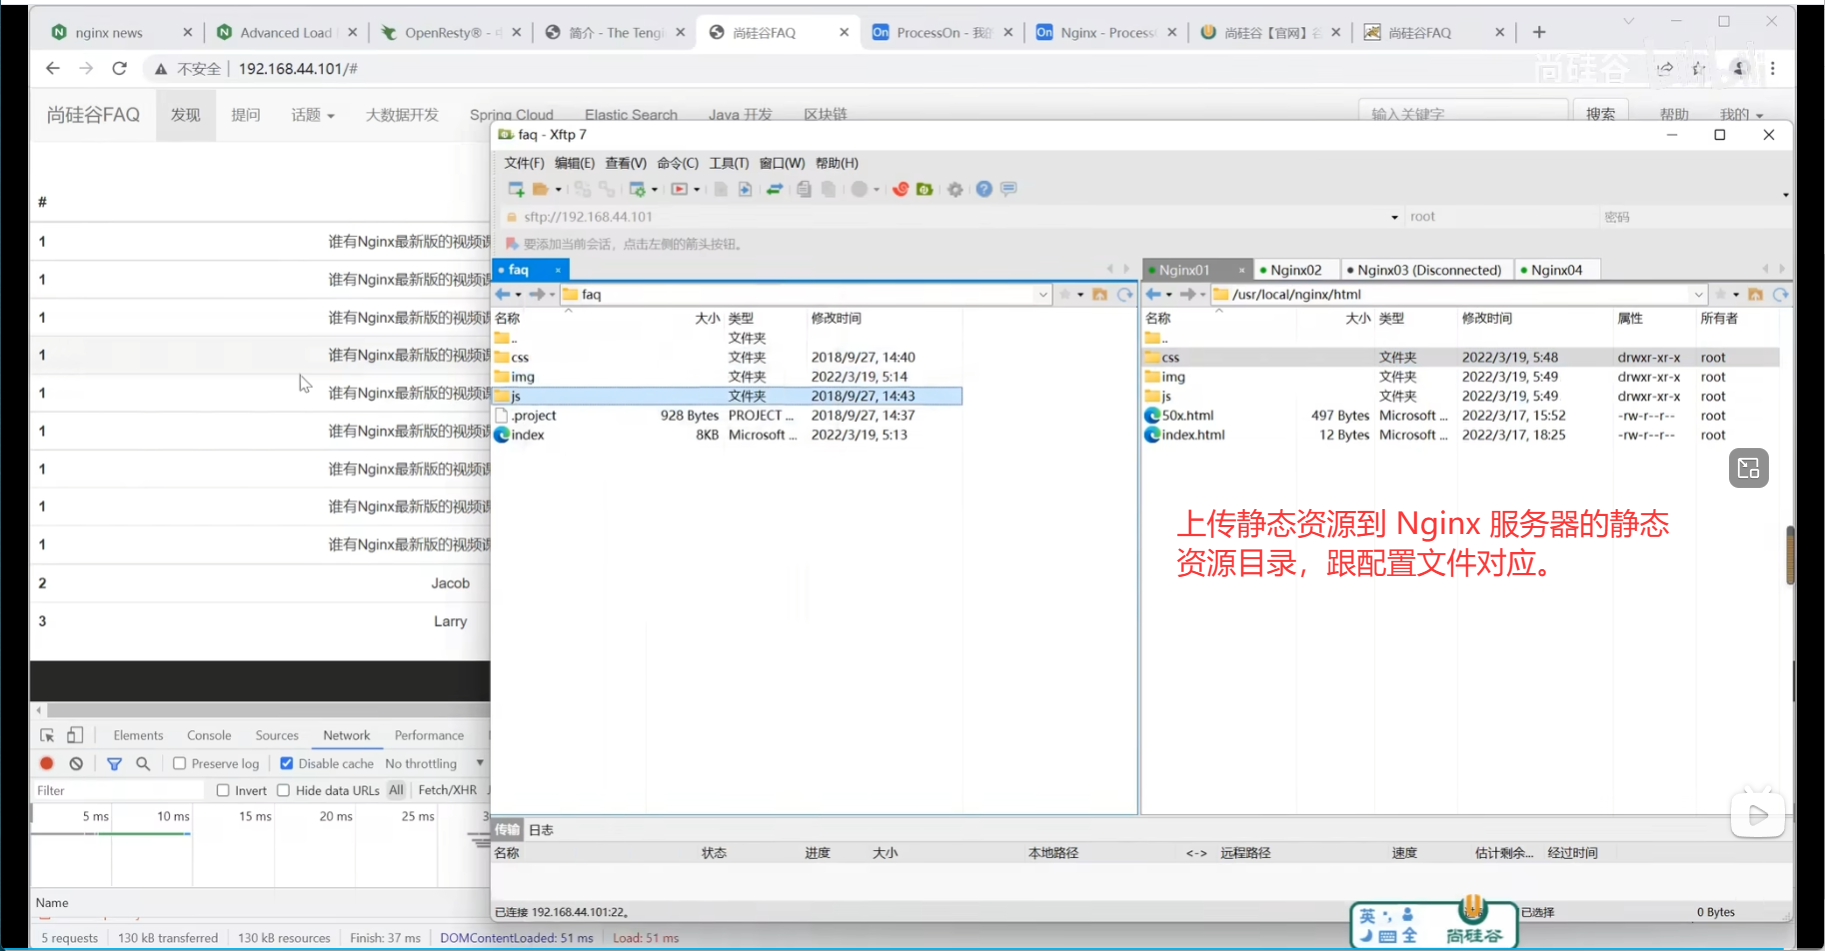Click the clear network log icon
This screenshot has height=951, width=1825.
pyautogui.click(x=76, y=763)
